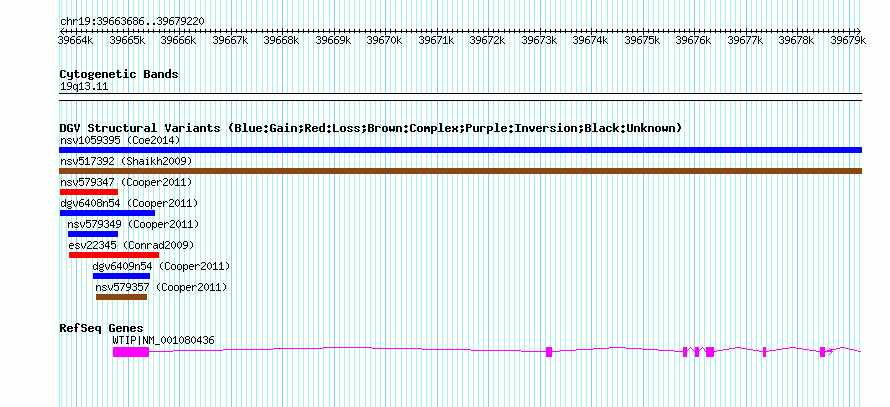Image resolution: width=890 pixels, height=407 pixels.
Task: Click the last WTIP exon with arrow
Action: [822, 352]
